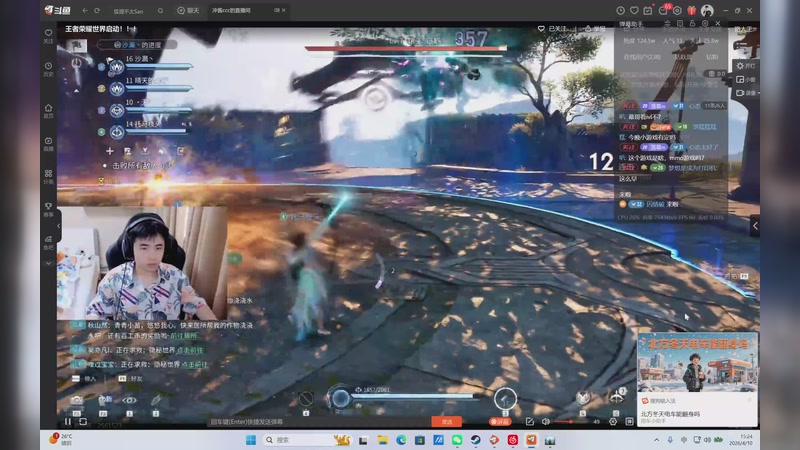800x450 pixels.
Task: Click the search magnifier in the top bar
Action: [160, 11]
